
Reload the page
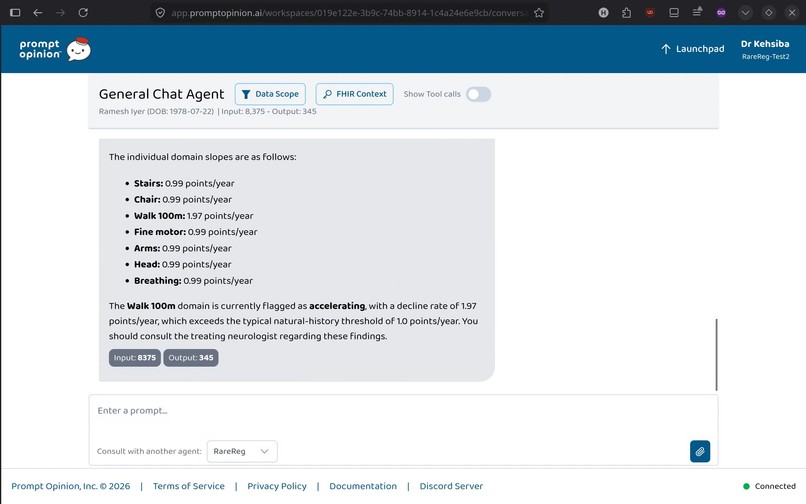point(83,12)
